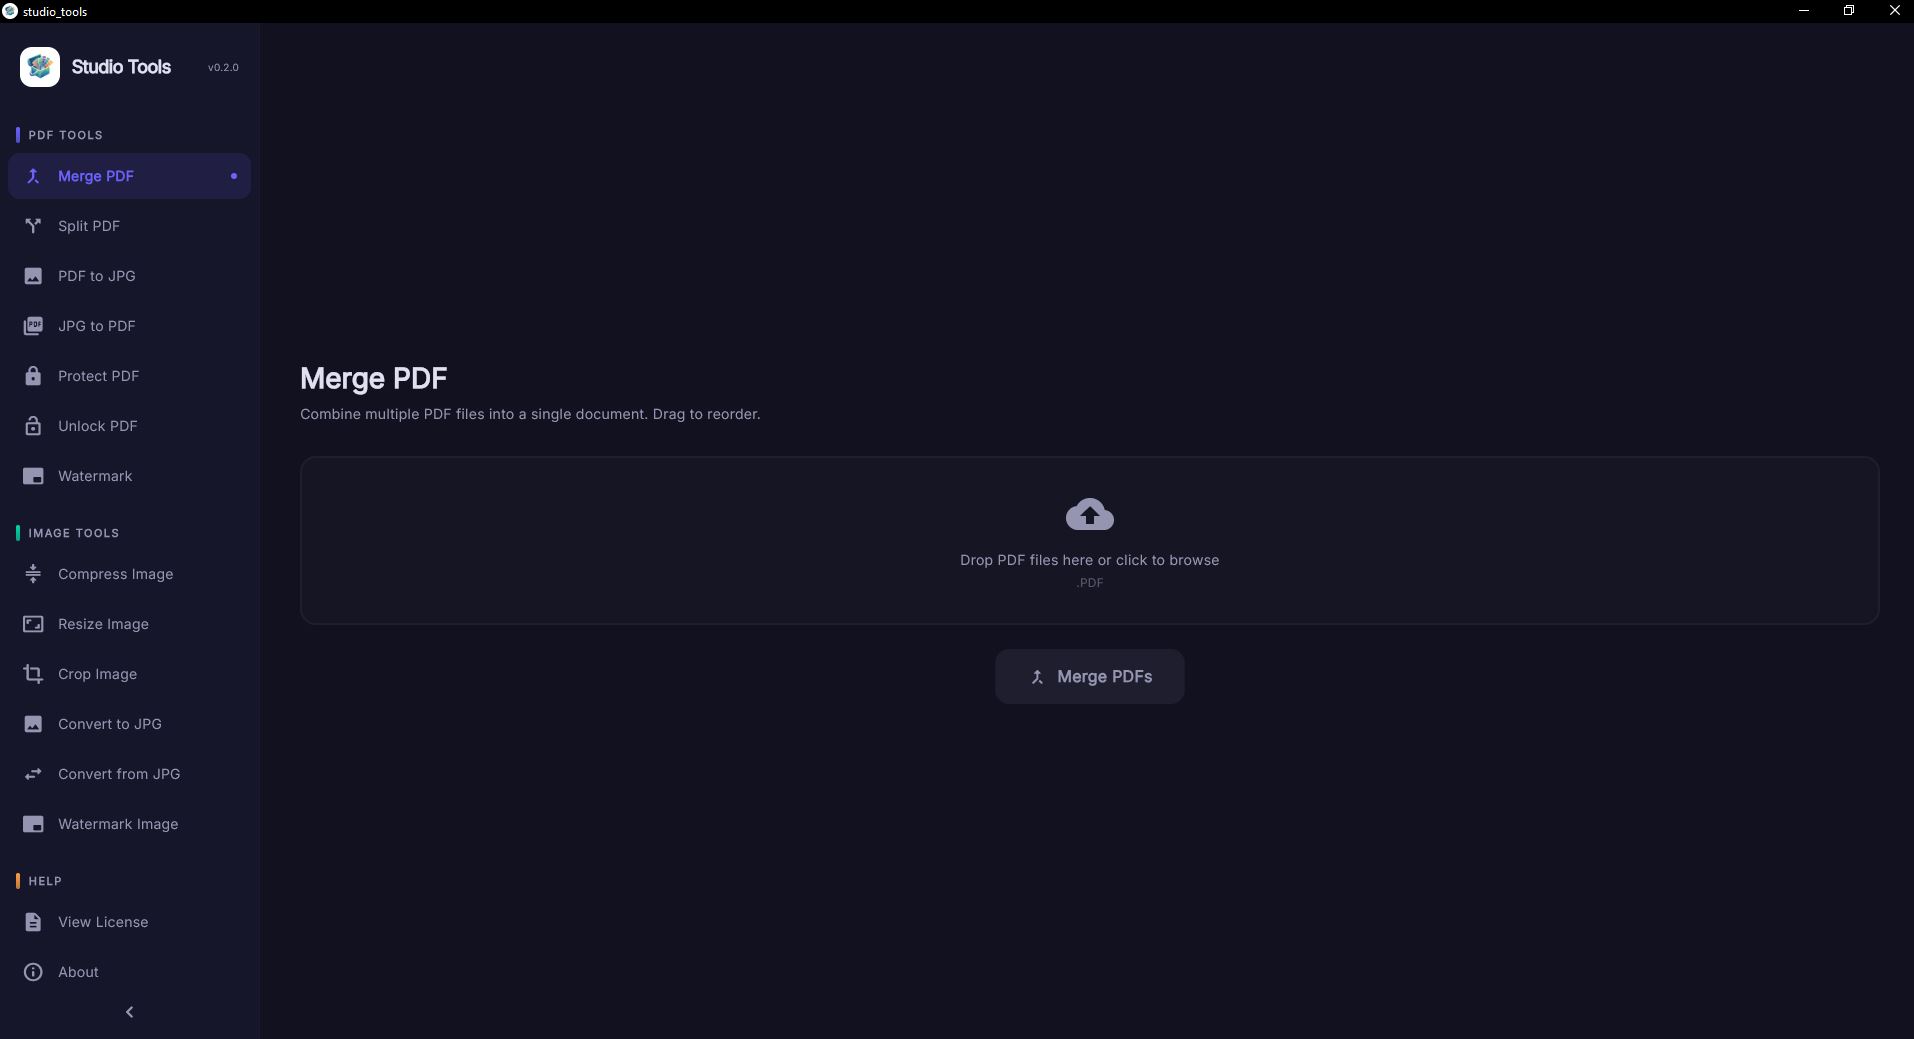Click the Split PDF fork icon
Viewport: 1914px width, 1039px height.
pos(33,226)
